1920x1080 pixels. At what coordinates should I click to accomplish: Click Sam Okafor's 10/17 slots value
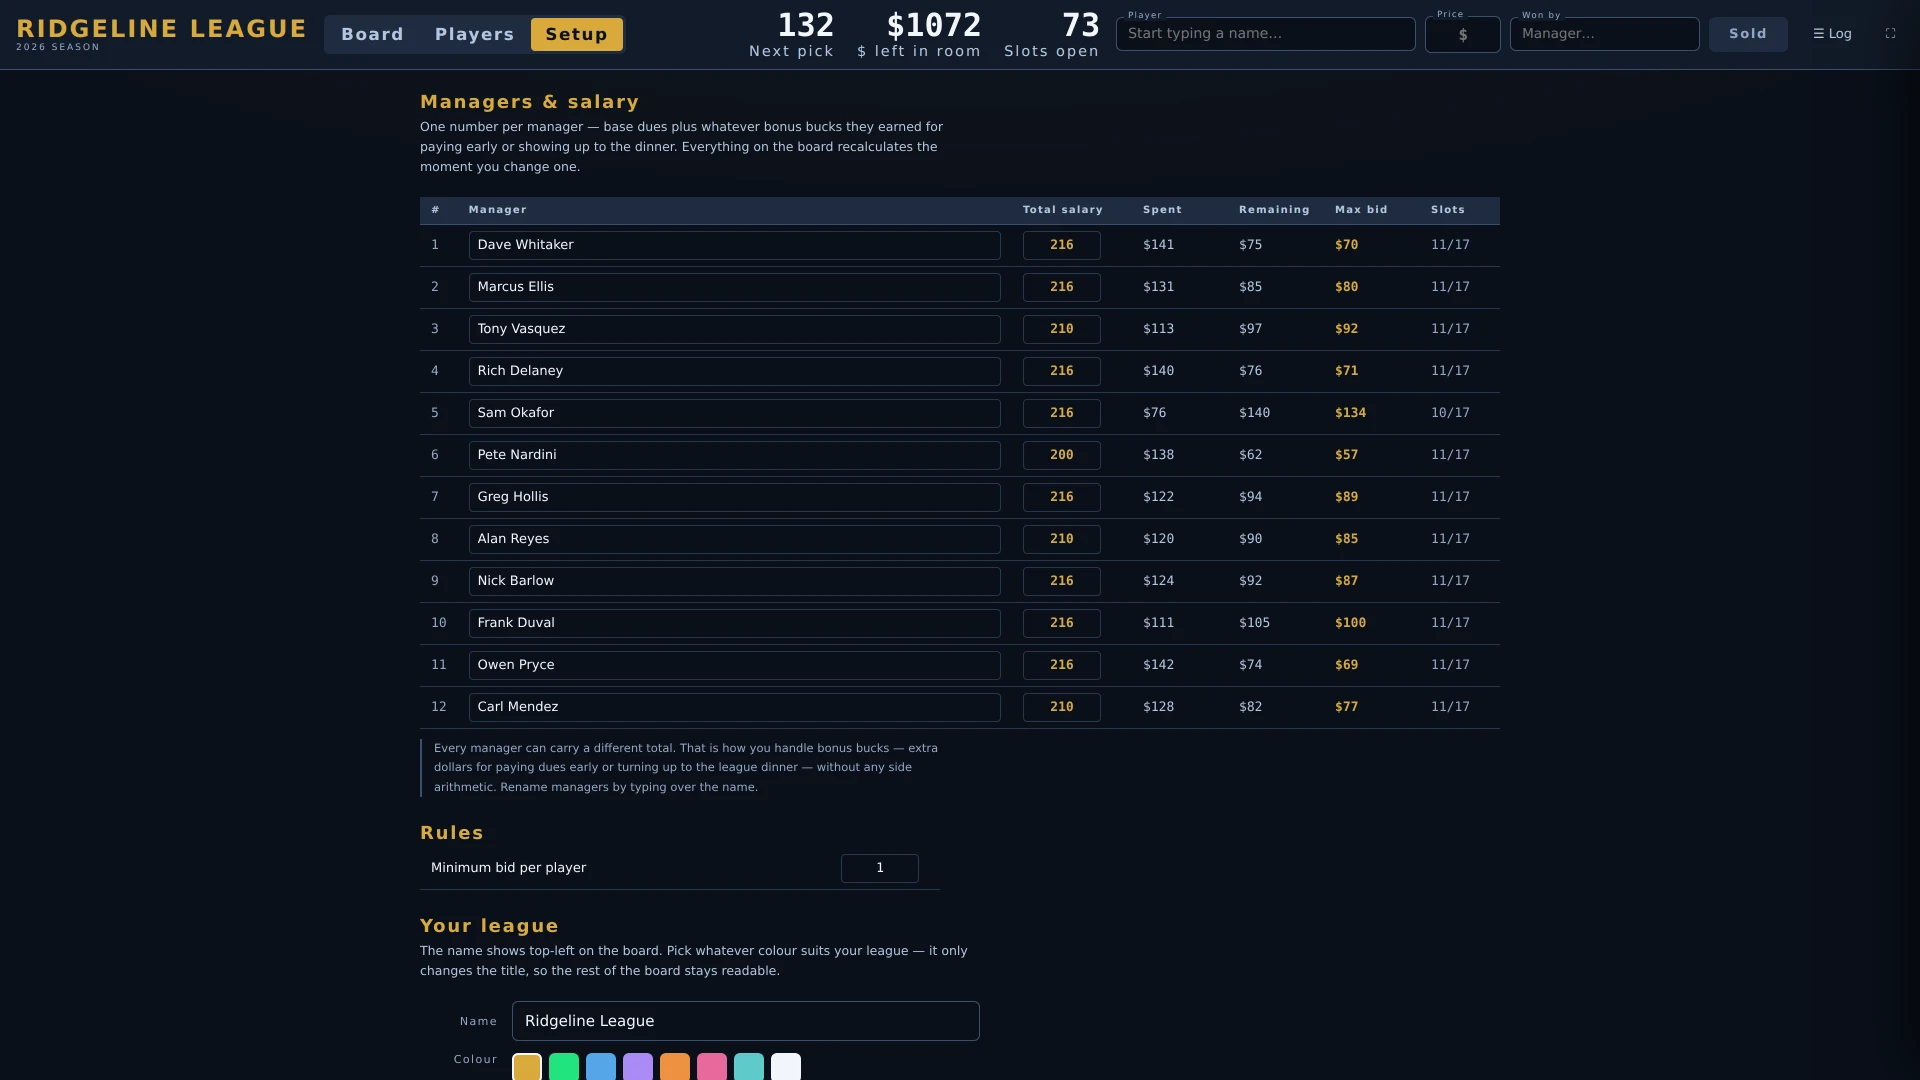[x=1450, y=413]
